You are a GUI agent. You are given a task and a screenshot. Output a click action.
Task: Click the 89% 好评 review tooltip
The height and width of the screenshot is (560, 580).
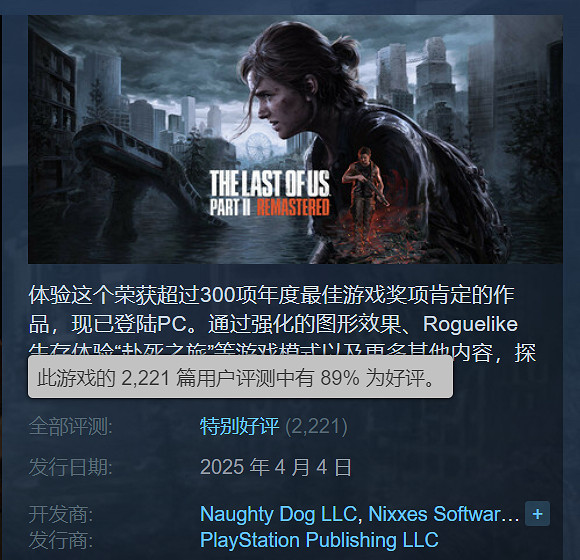click(240, 377)
